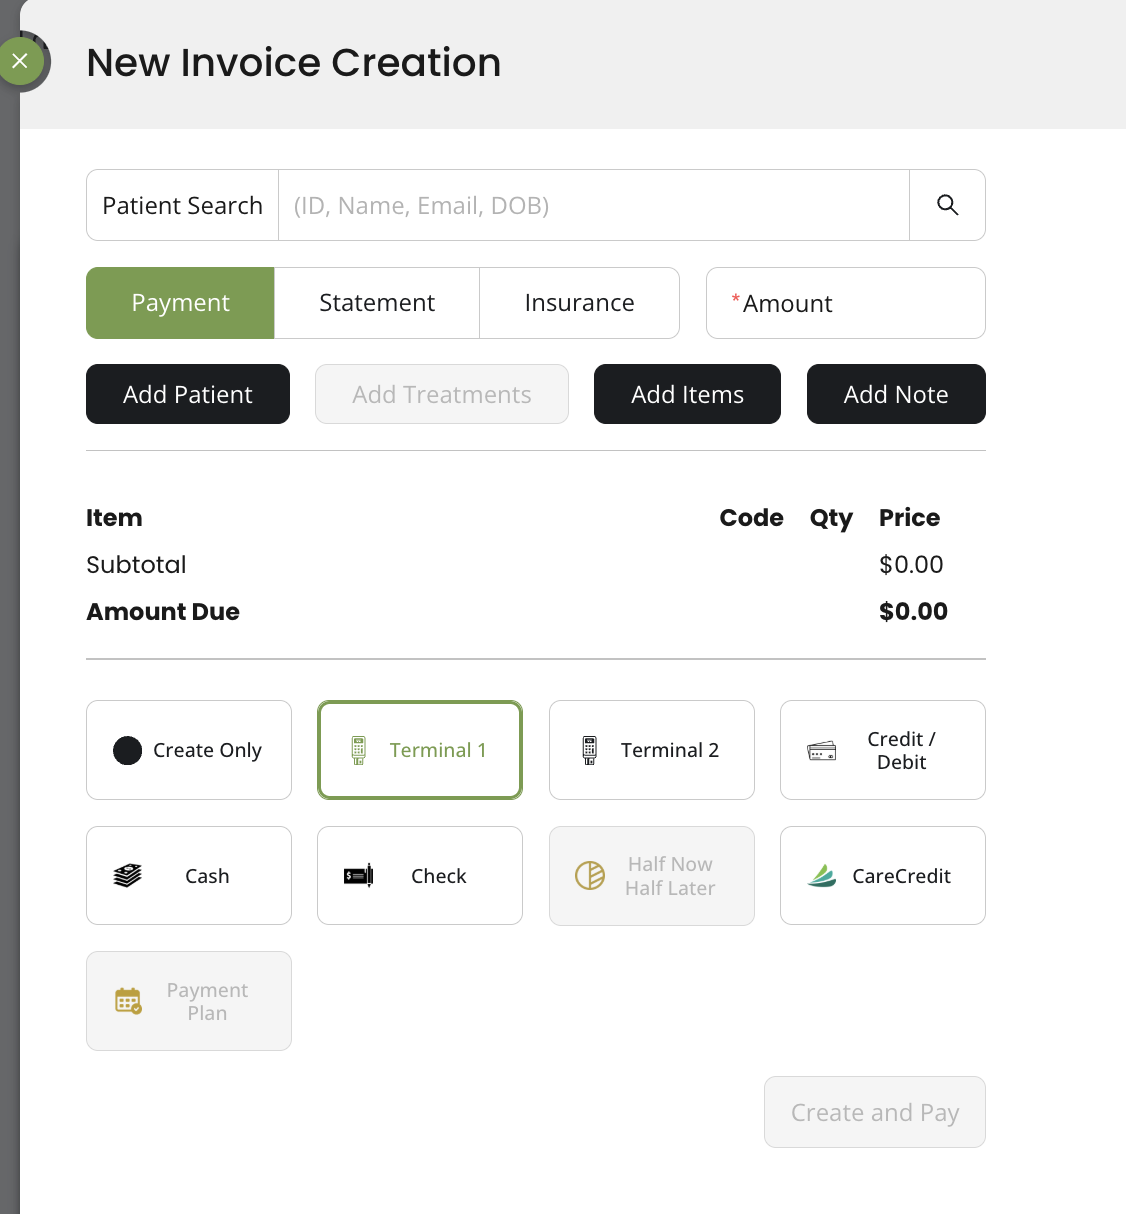Click into the Amount field

point(845,303)
